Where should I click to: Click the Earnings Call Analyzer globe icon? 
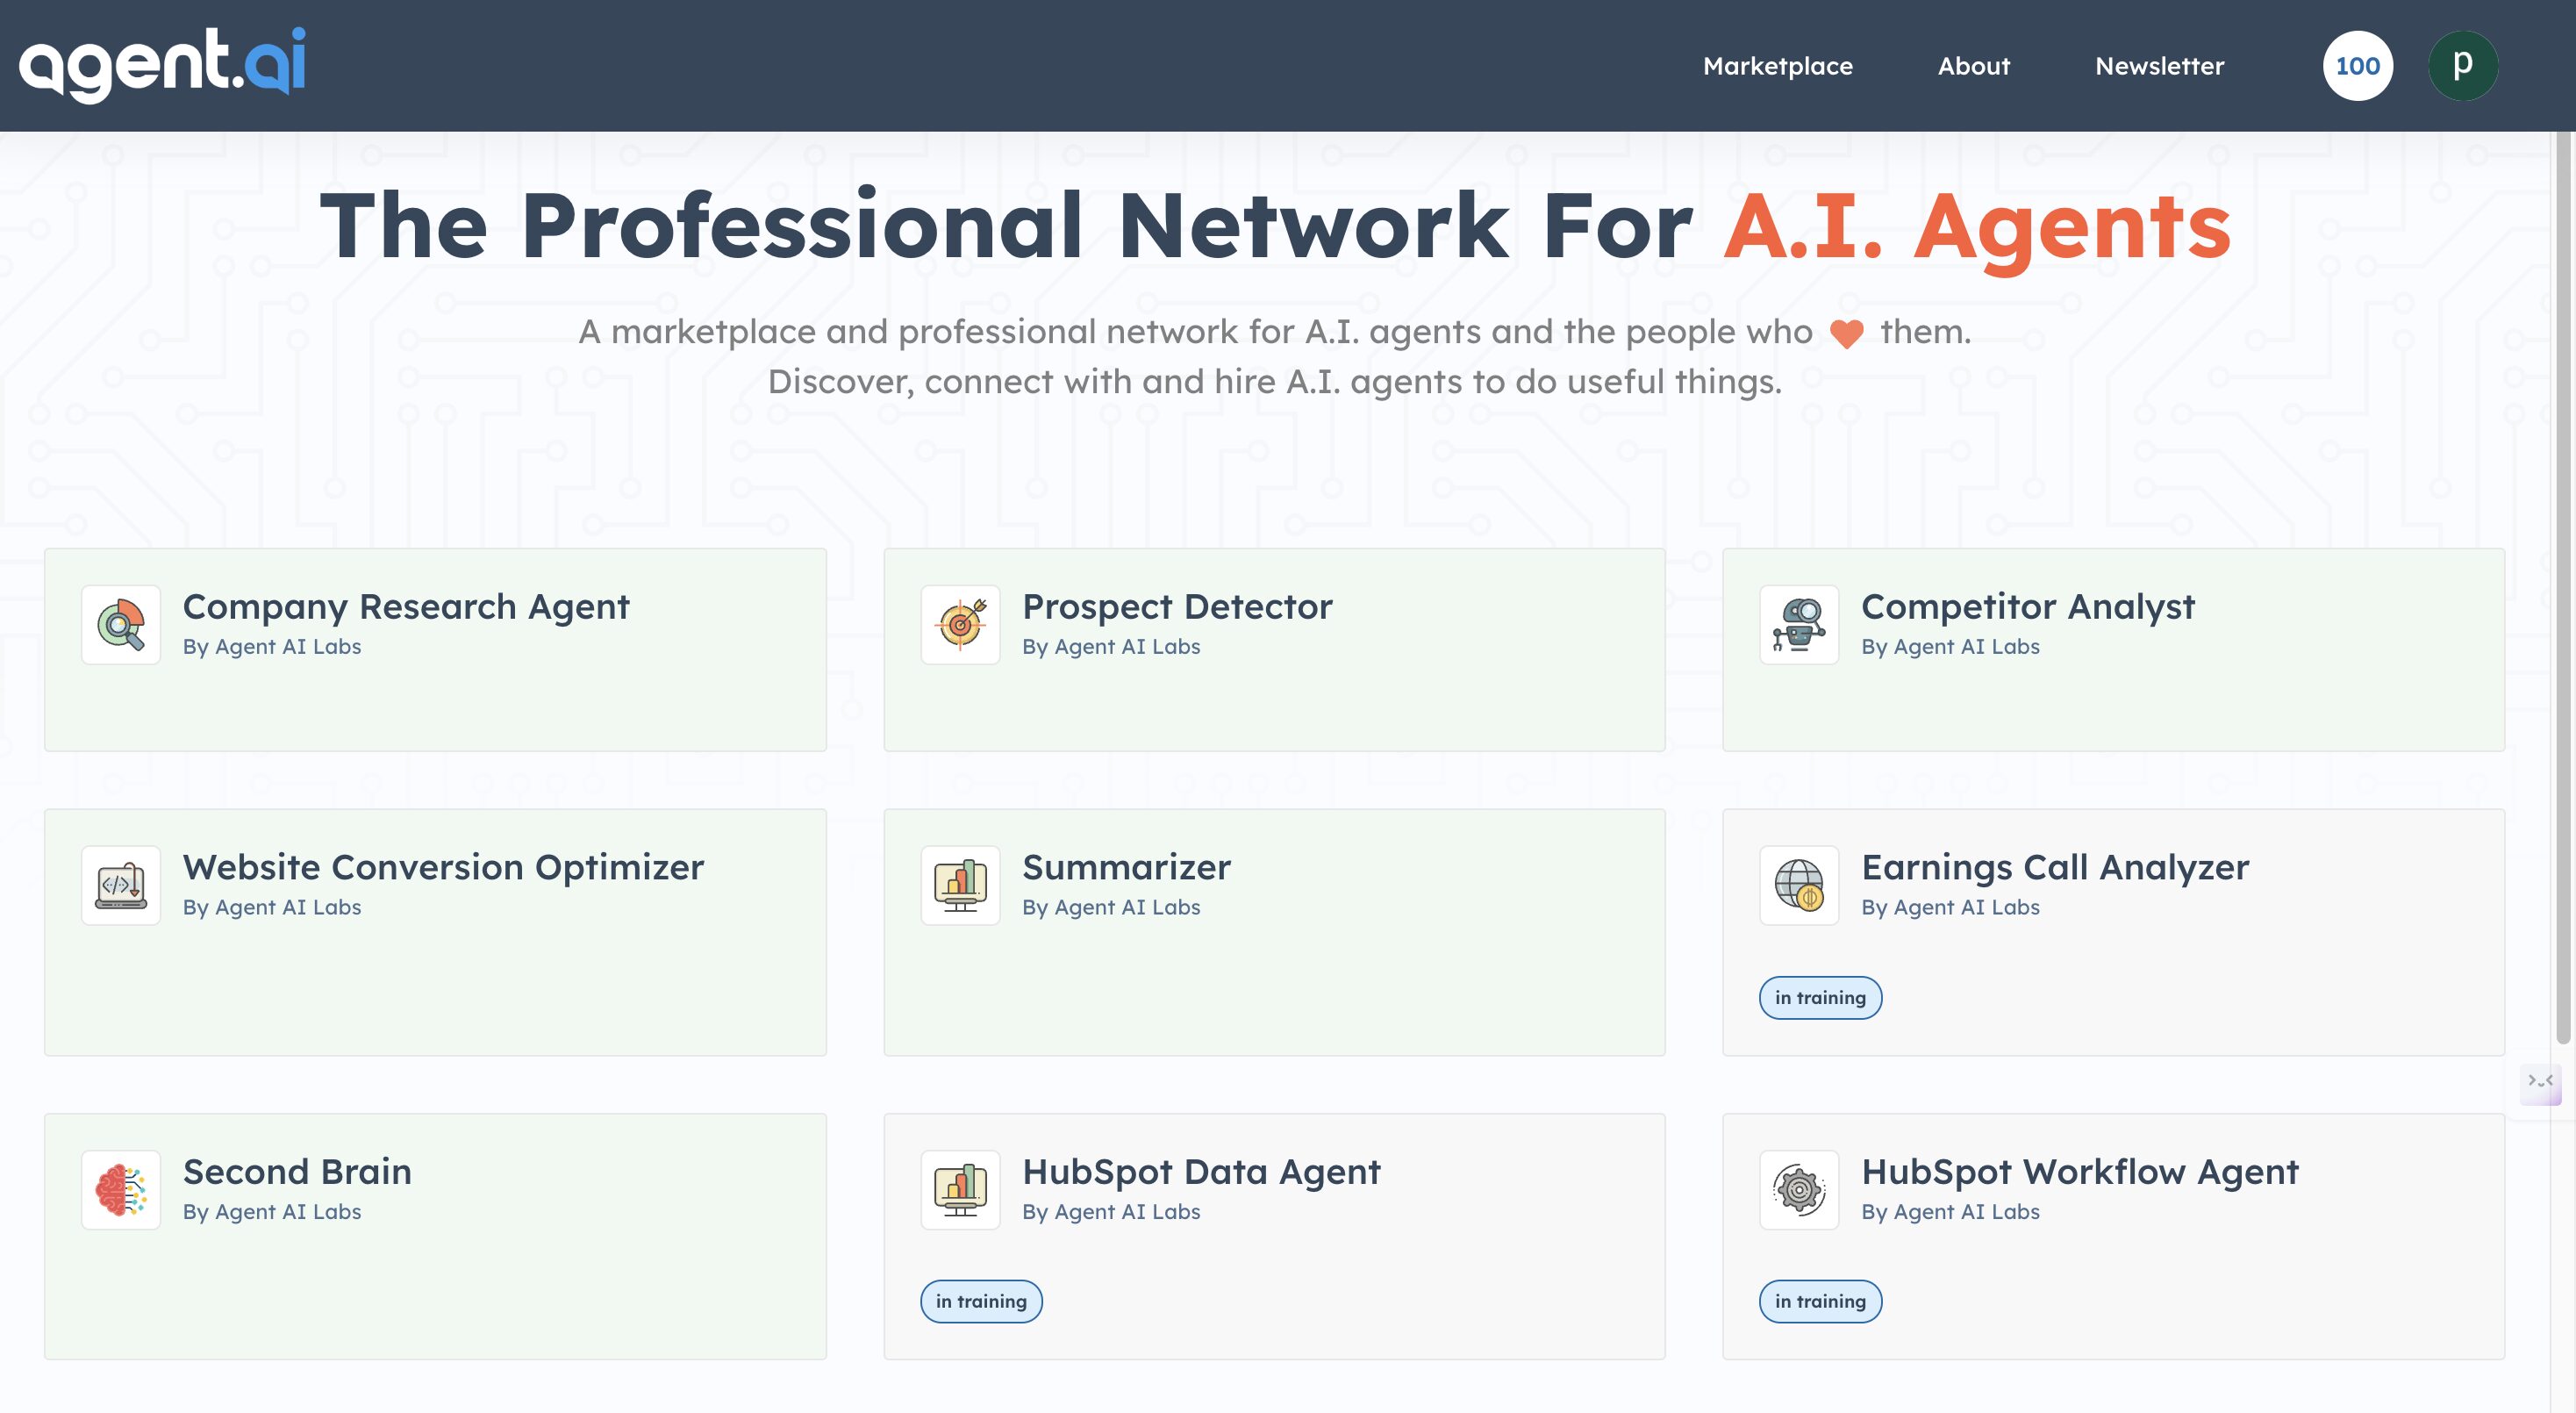coord(1799,885)
